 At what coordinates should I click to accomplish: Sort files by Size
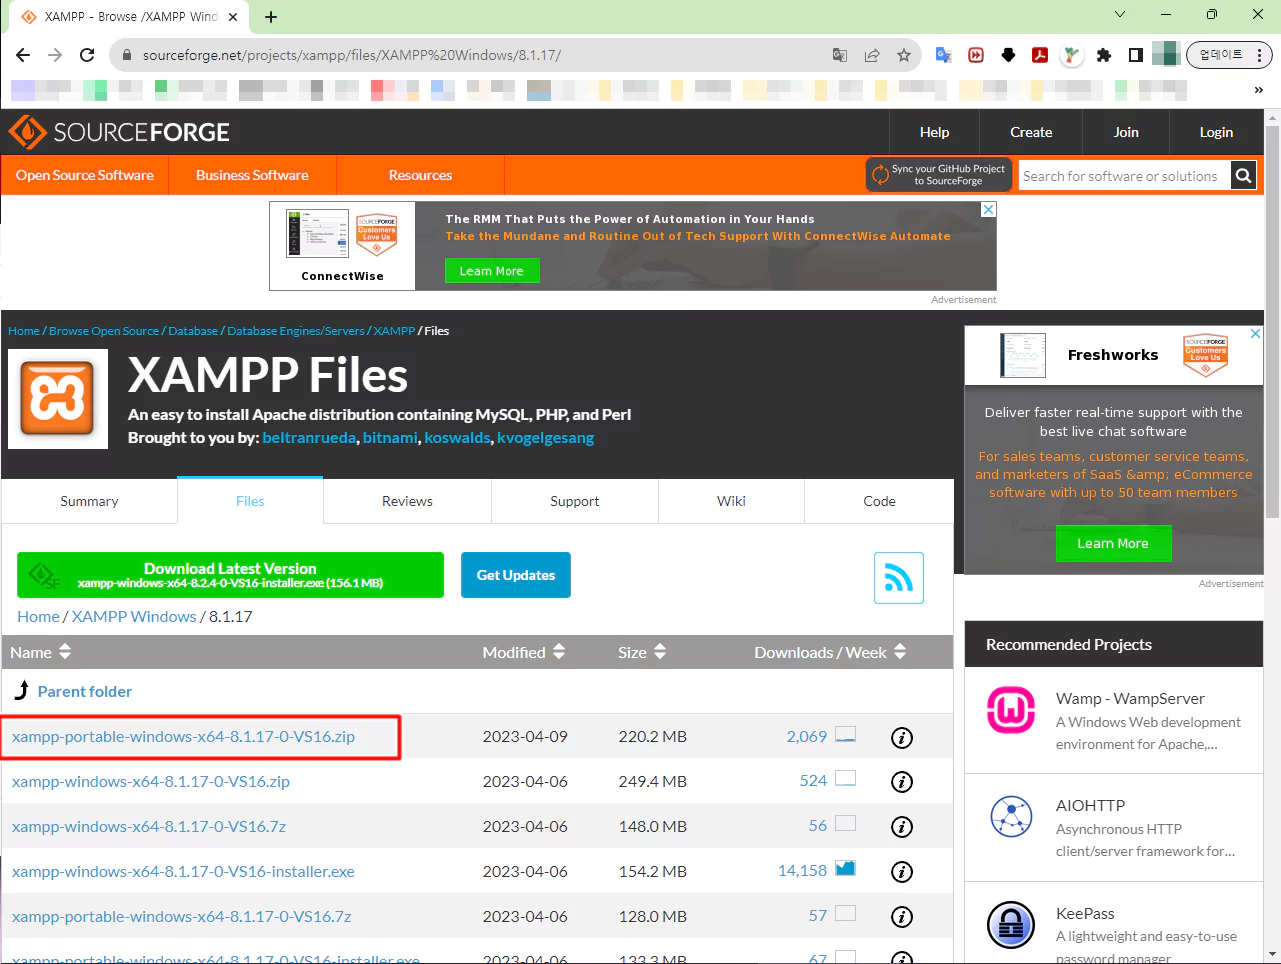642,652
